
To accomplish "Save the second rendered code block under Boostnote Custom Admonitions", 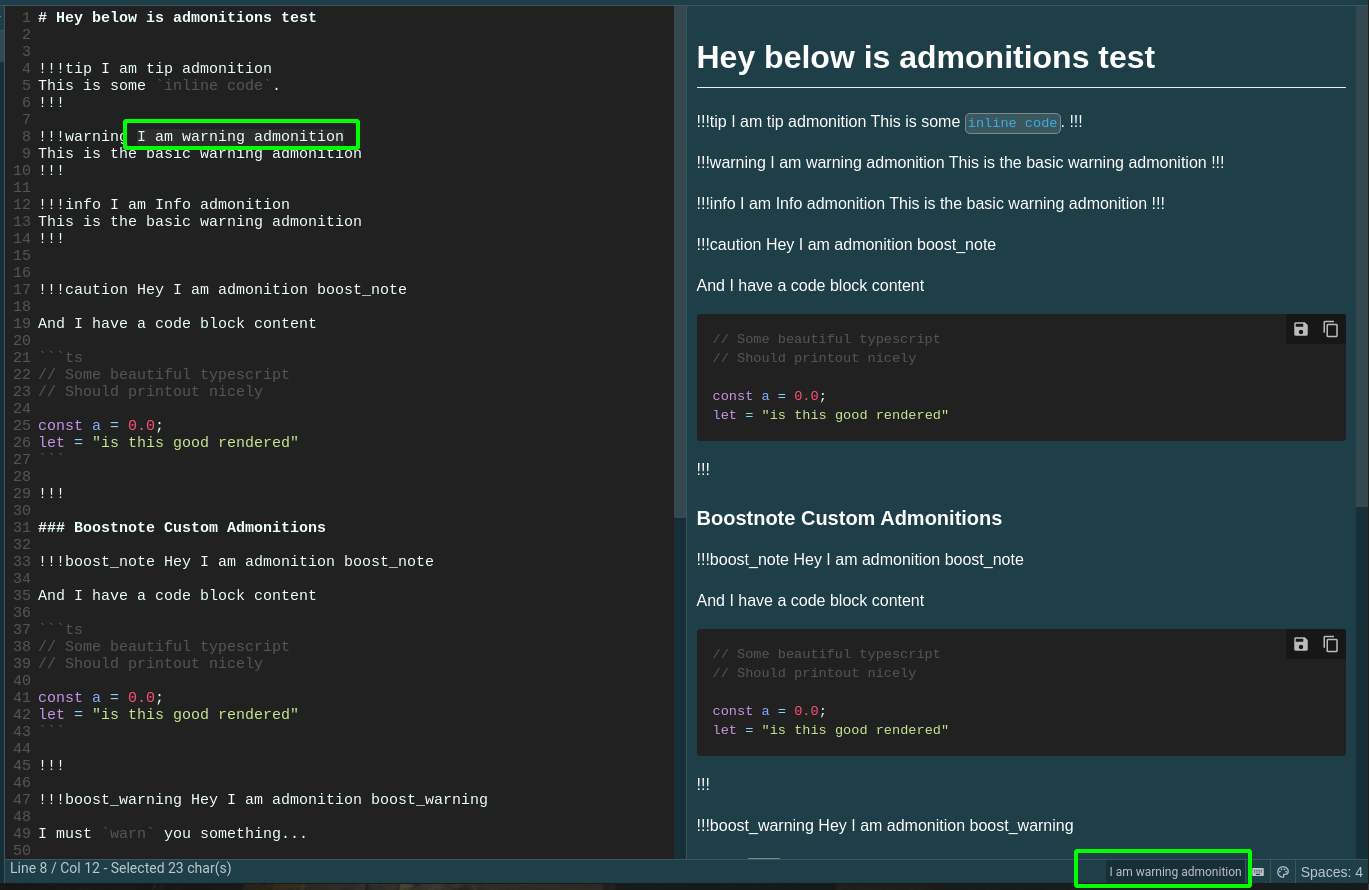I will (x=1301, y=644).
